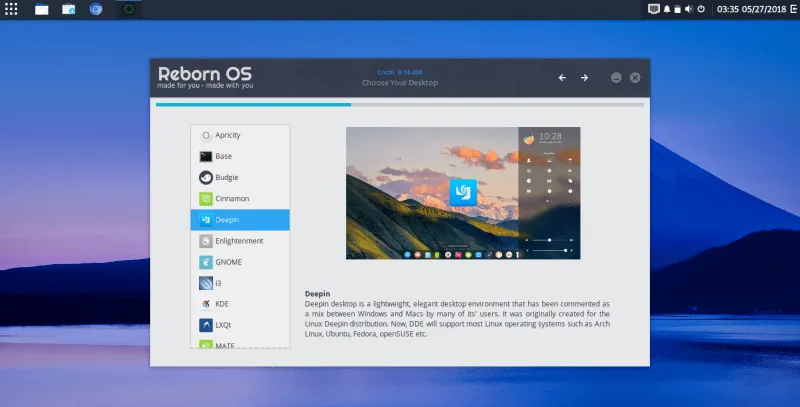Click the installer progress bar
The image size is (800, 407).
click(x=400, y=104)
